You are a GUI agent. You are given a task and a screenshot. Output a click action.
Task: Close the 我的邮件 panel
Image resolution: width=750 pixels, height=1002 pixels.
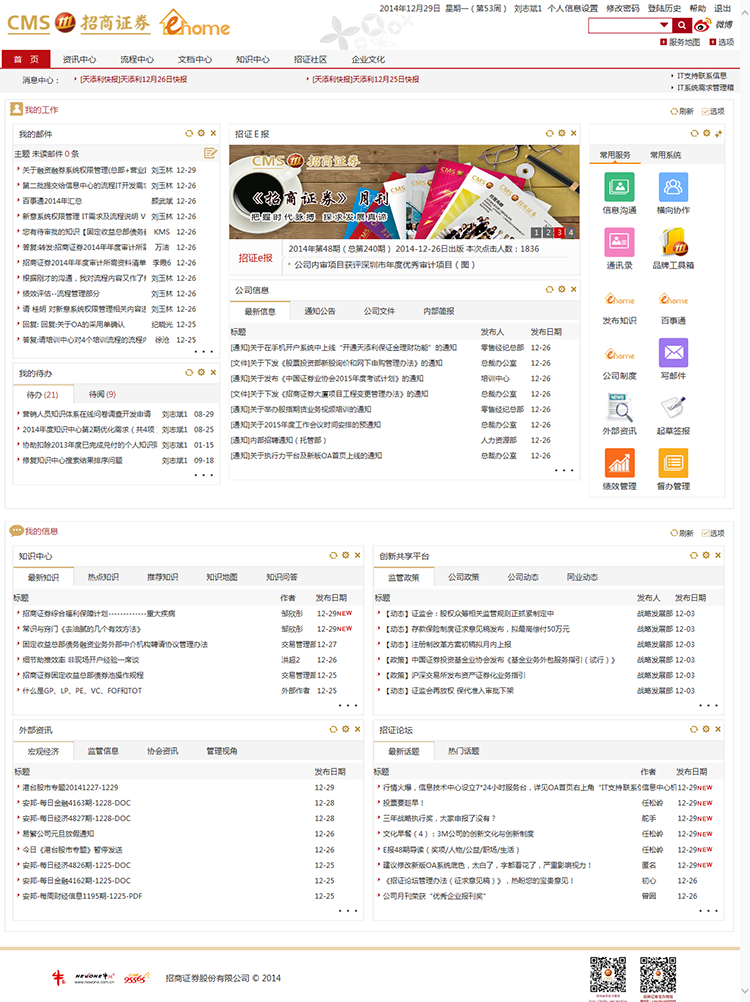[213, 134]
